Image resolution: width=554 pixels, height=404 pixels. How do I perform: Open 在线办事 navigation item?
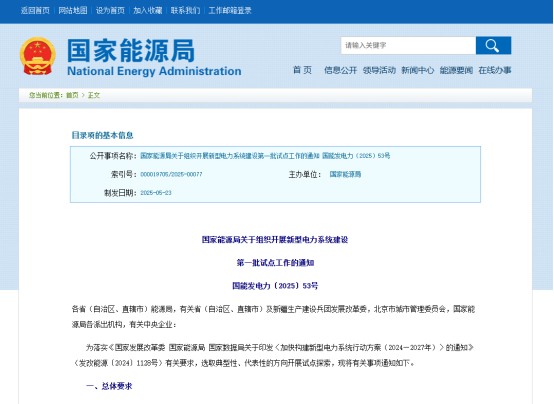point(495,70)
